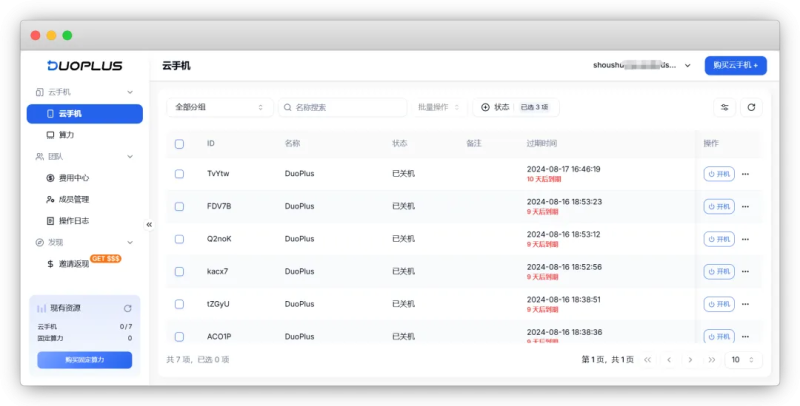
Task: Click the DuoPlus logo
Action: pyautogui.click(x=85, y=65)
